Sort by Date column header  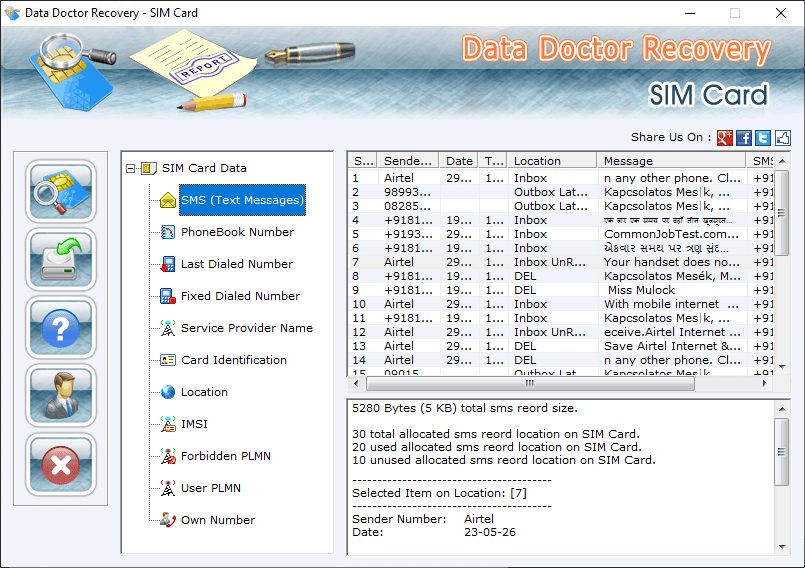coord(458,161)
